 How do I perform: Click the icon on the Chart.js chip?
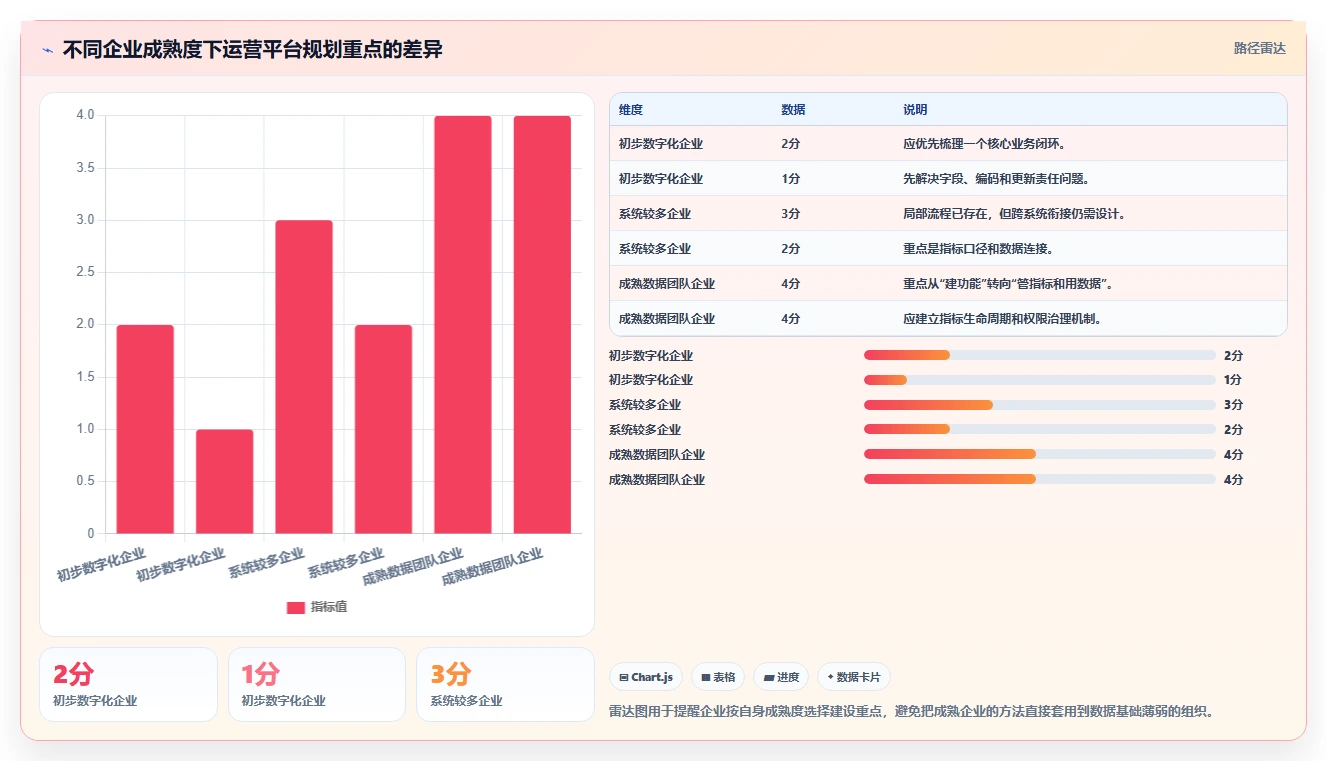click(624, 677)
